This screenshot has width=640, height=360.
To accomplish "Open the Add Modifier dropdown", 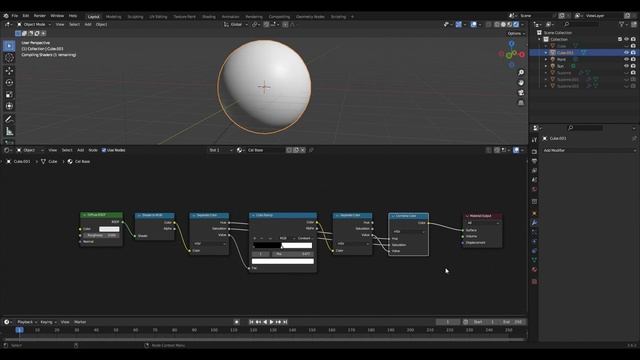I will (589, 150).
